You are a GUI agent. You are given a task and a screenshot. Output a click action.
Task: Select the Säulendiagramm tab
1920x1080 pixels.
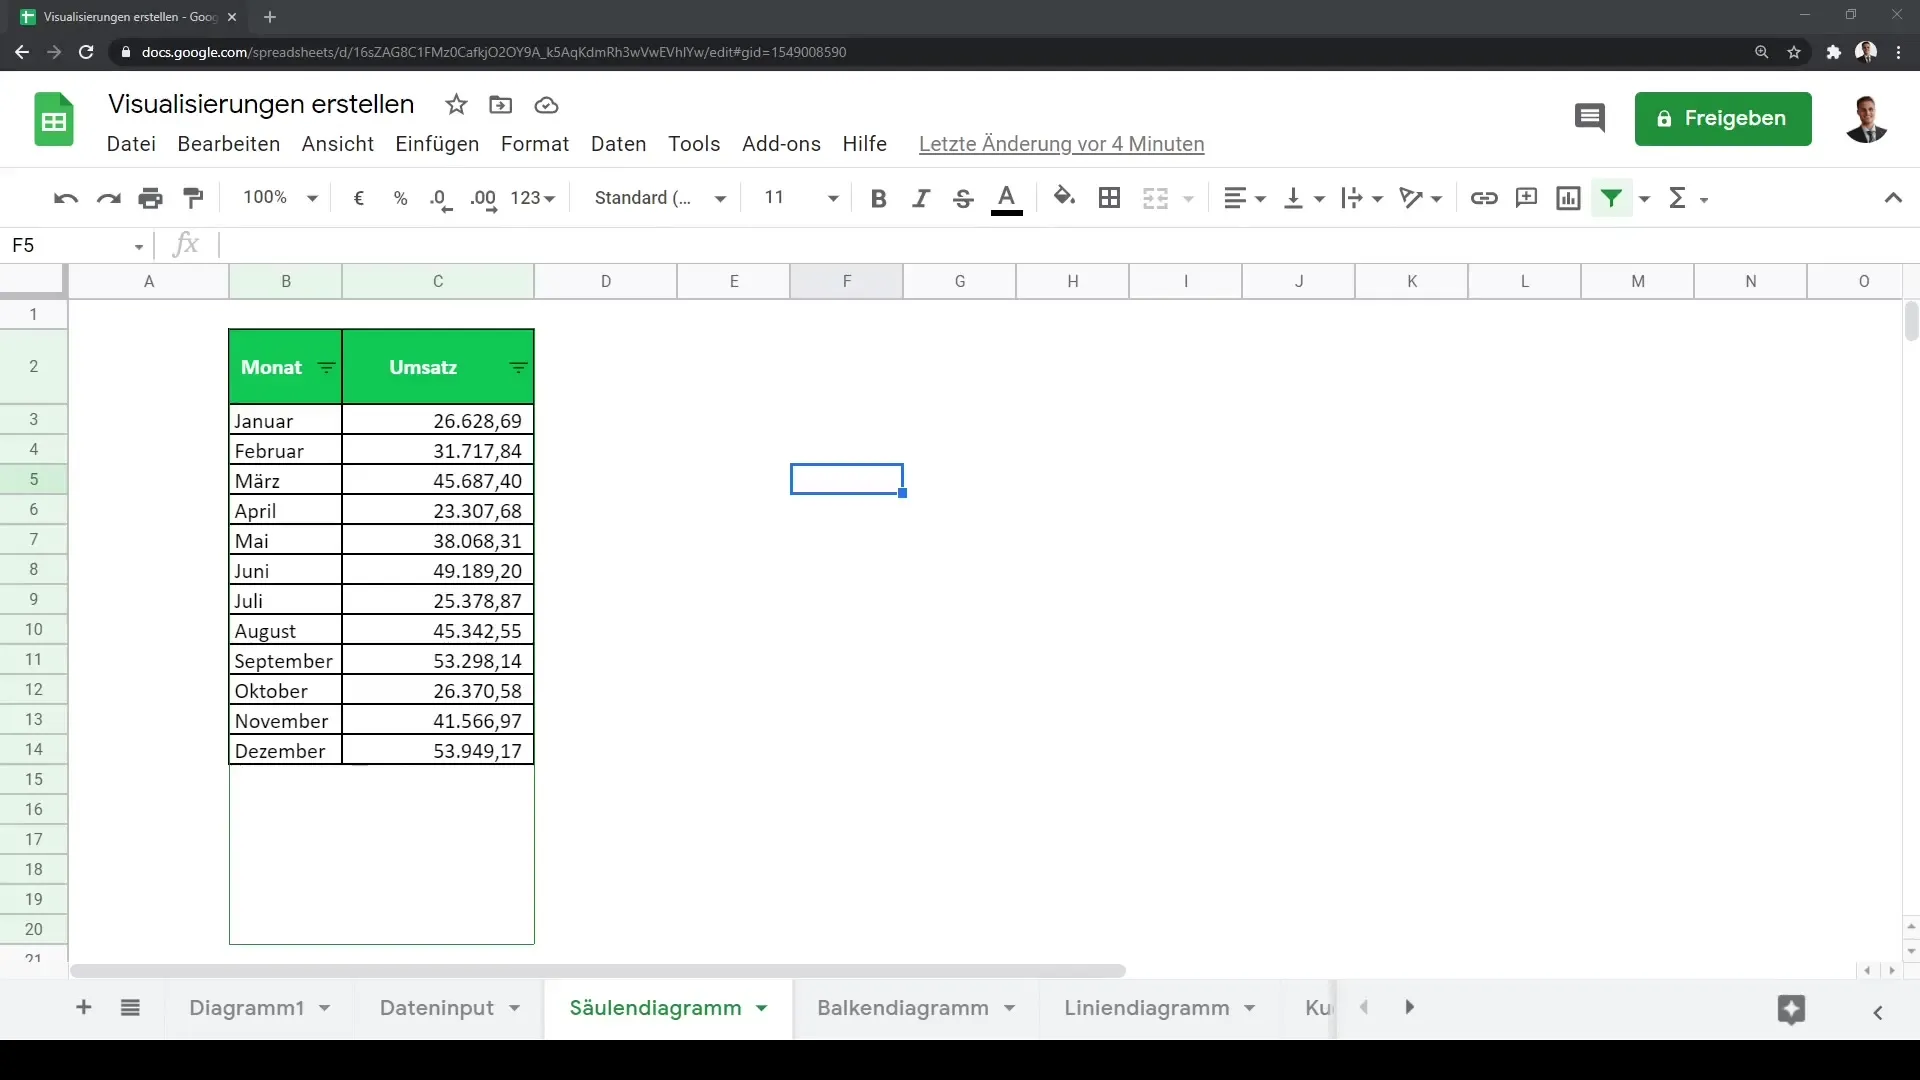click(x=655, y=1006)
